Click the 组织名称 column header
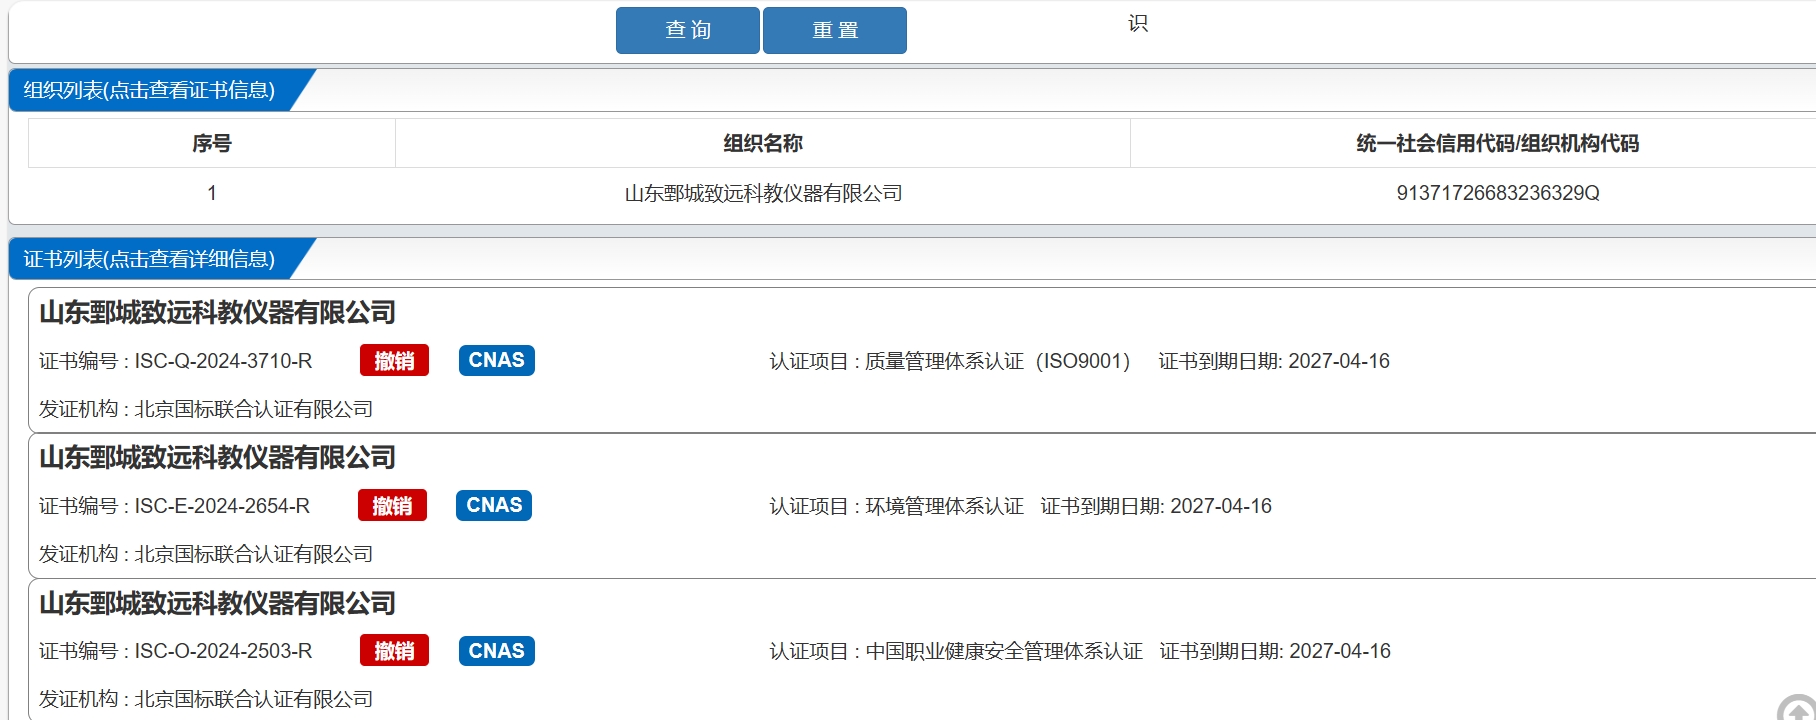 763,143
